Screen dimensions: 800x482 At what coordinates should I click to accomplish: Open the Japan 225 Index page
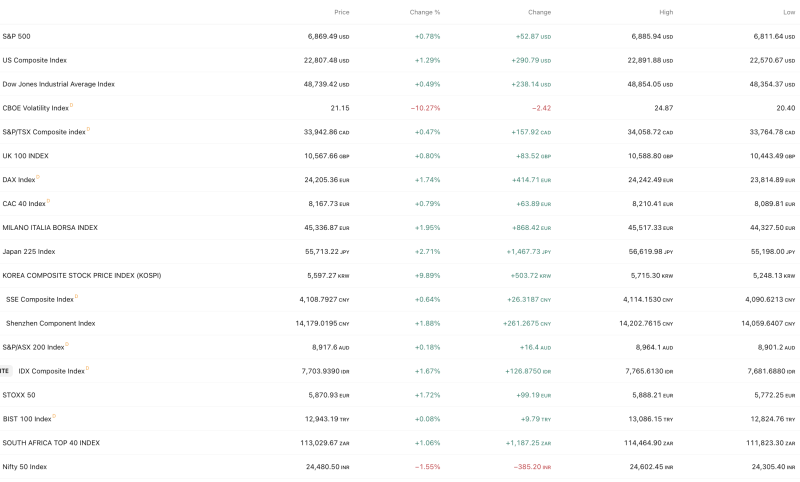[29, 251]
